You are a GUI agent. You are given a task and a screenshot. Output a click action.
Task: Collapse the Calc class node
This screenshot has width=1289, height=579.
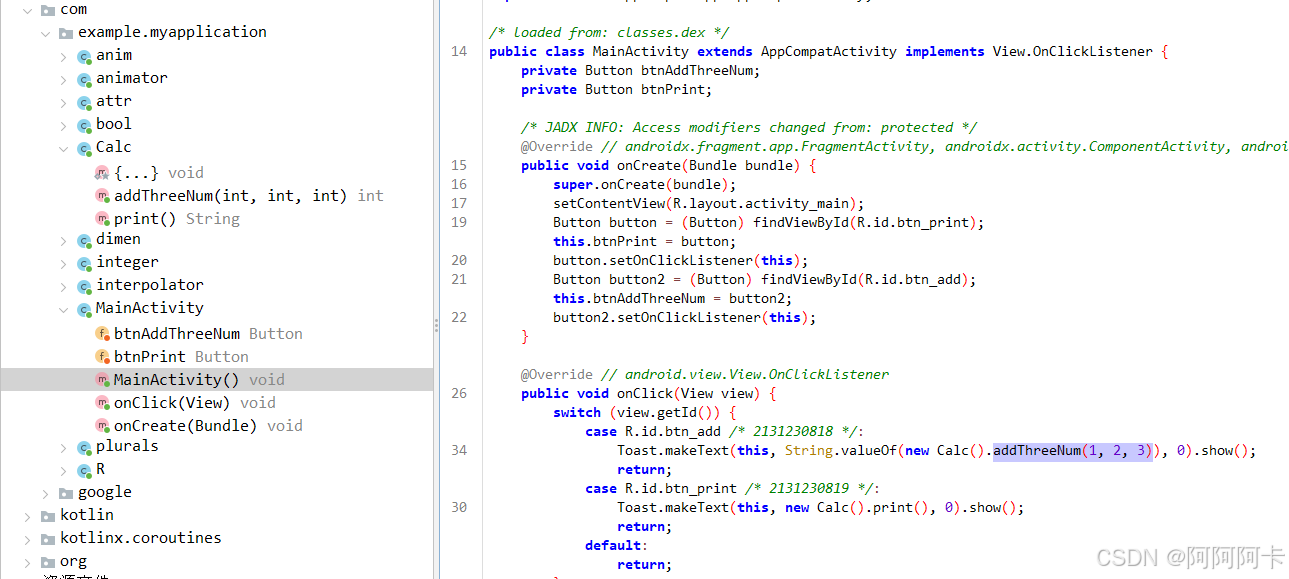64,148
